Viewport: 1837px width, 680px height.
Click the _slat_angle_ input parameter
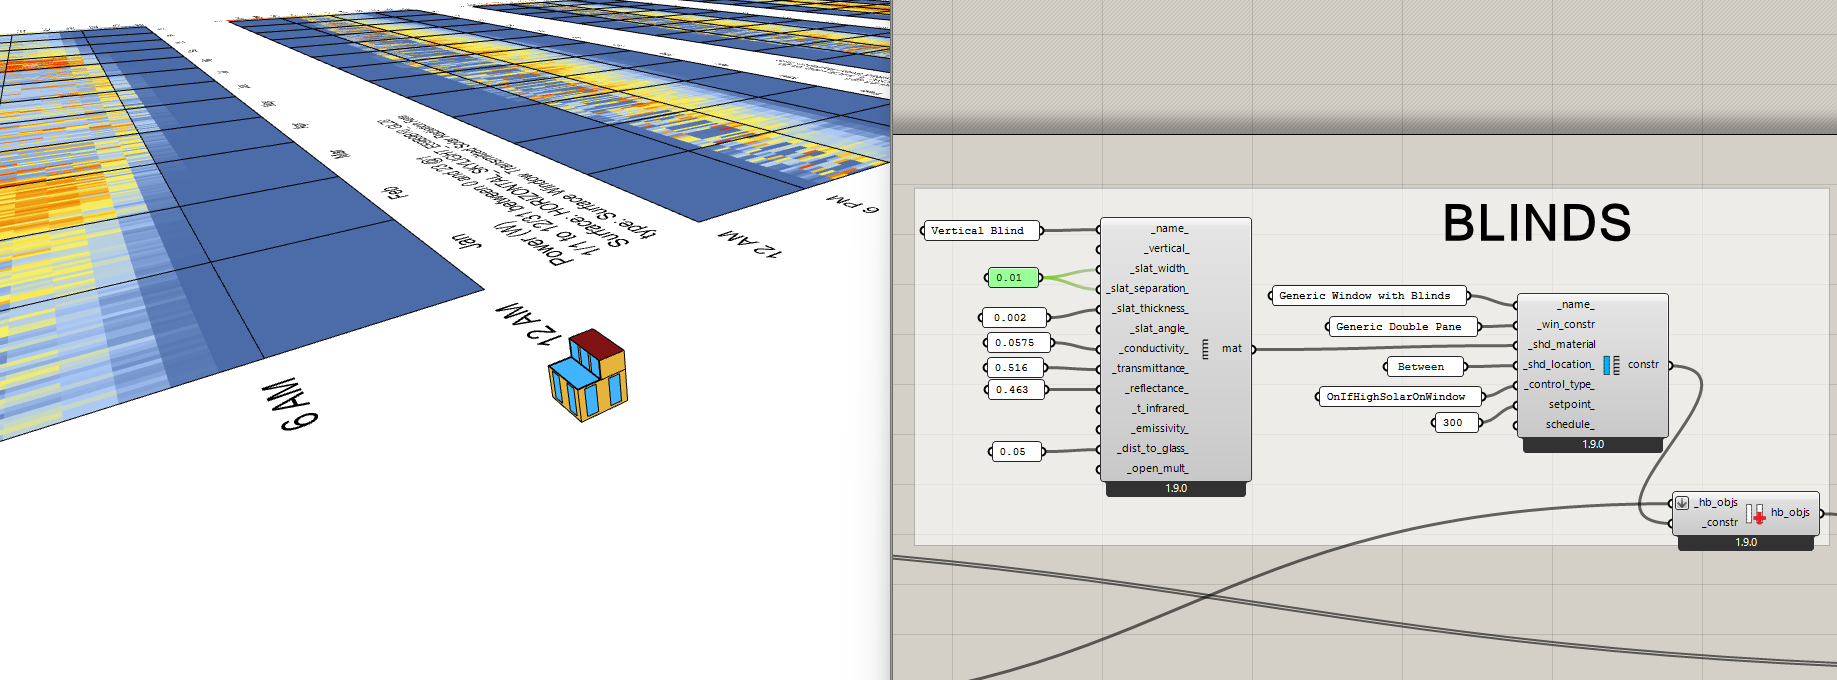[1160, 329]
